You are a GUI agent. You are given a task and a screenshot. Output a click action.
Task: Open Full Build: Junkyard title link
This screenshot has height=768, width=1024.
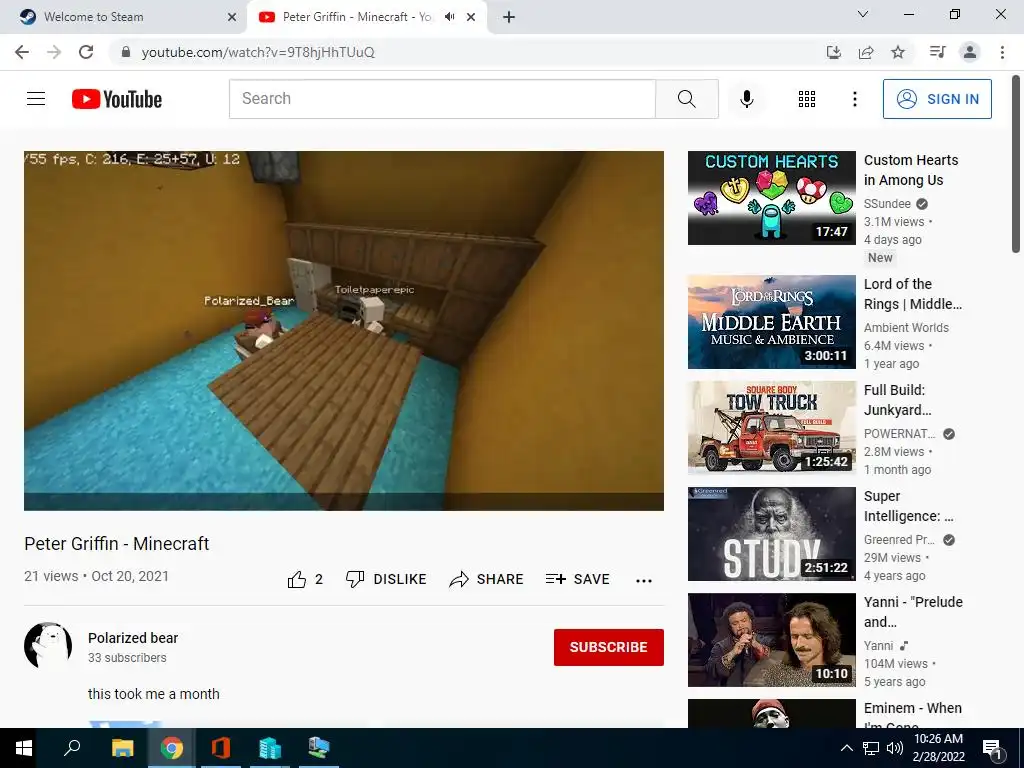click(898, 400)
